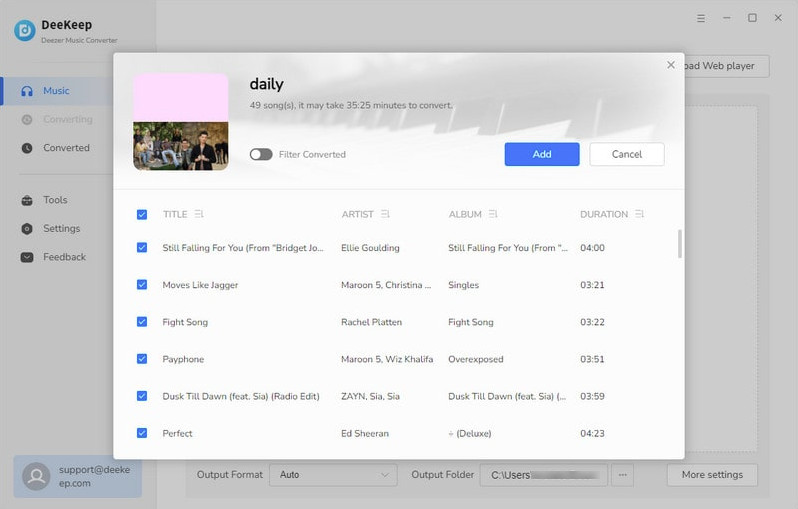Toggle the select-all checkbox in header
The width and height of the screenshot is (798, 509).
[142, 215]
